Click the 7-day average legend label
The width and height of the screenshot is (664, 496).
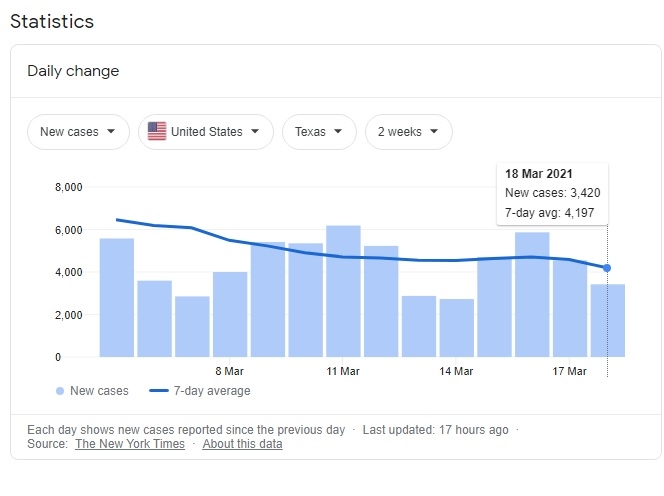point(212,391)
